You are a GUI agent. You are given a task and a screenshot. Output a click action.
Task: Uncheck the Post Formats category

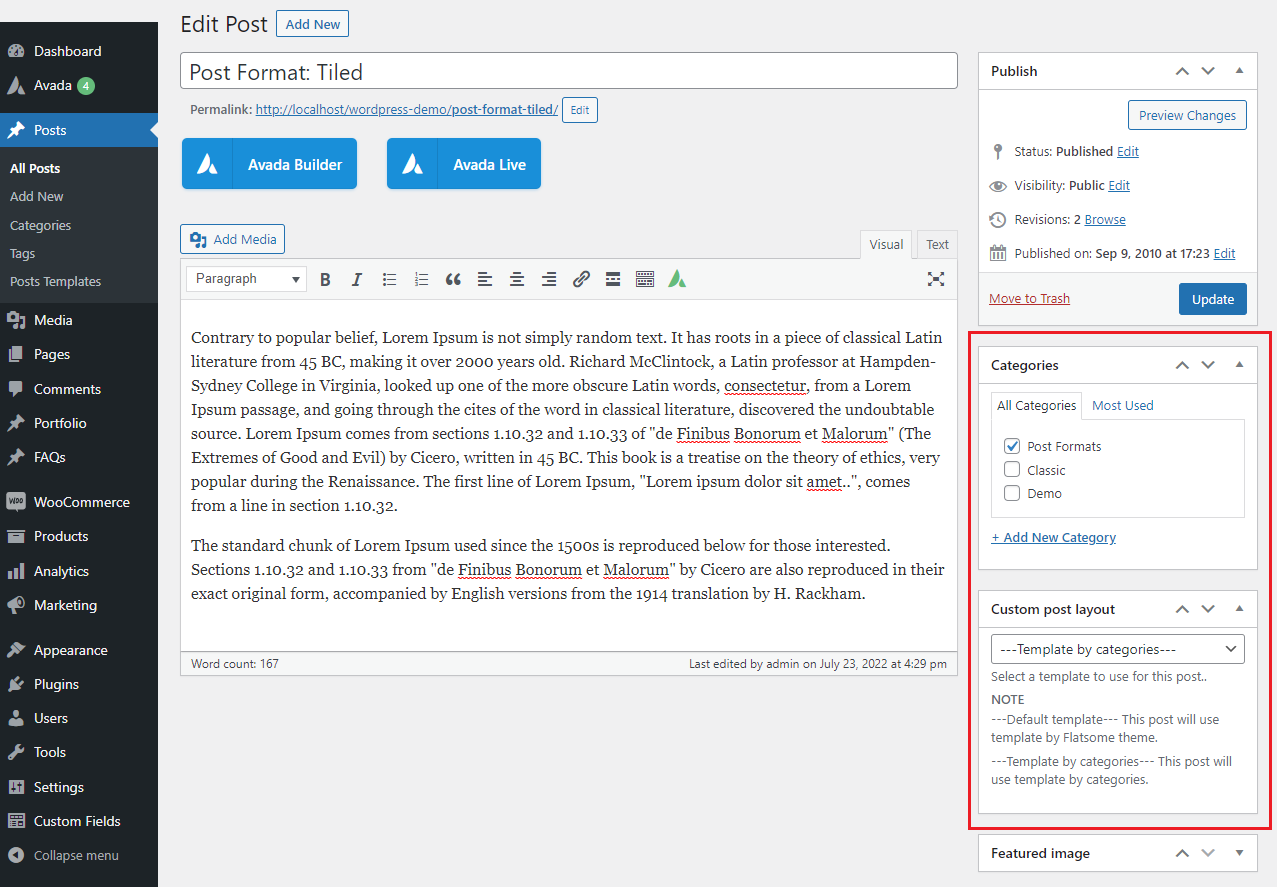pyautogui.click(x=1012, y=446)
